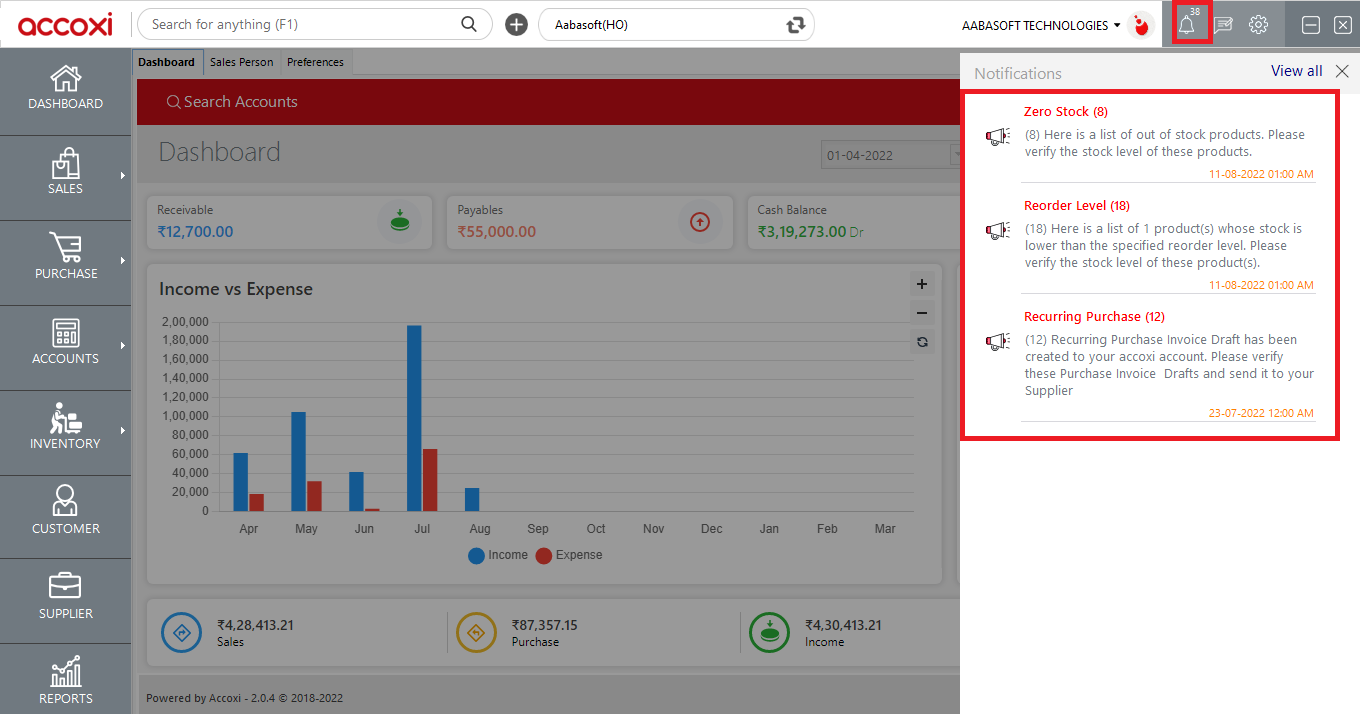Image resolution: width=1360 pixels, height=714 pixels.
Task: Refresh the Income vs Expense chart
Action: [922, 342]
